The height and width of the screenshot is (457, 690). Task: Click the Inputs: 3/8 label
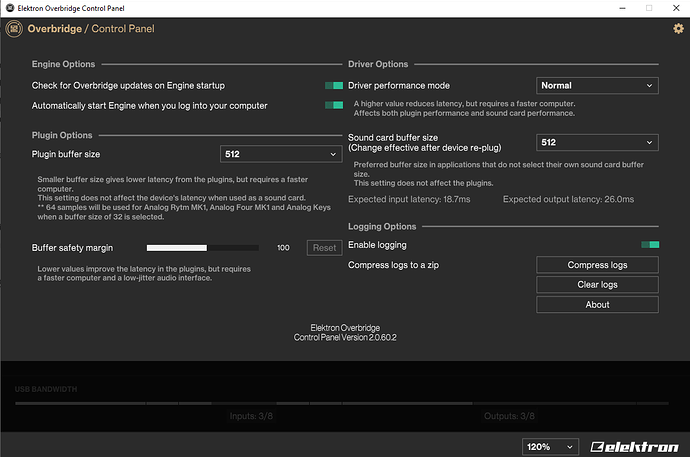251,416
